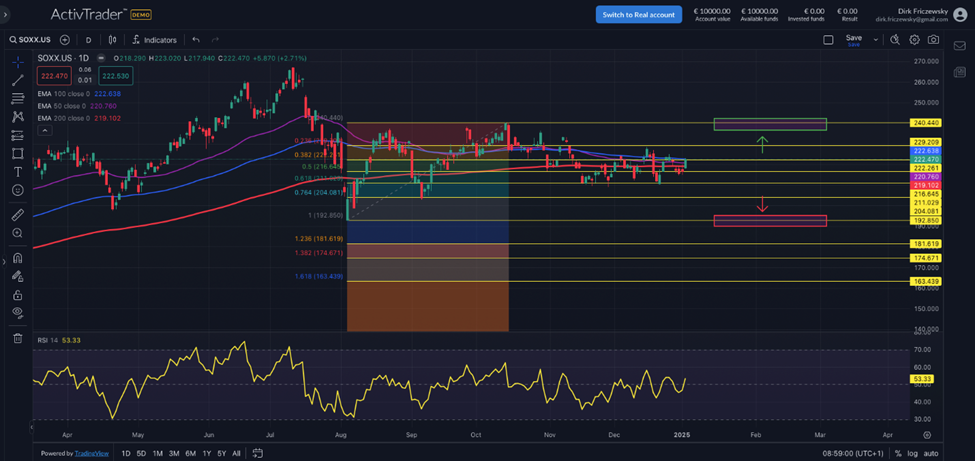Viewport: 975px width, 461px height.
Task: Select the text annotation tool
Action: pos(18,171)
